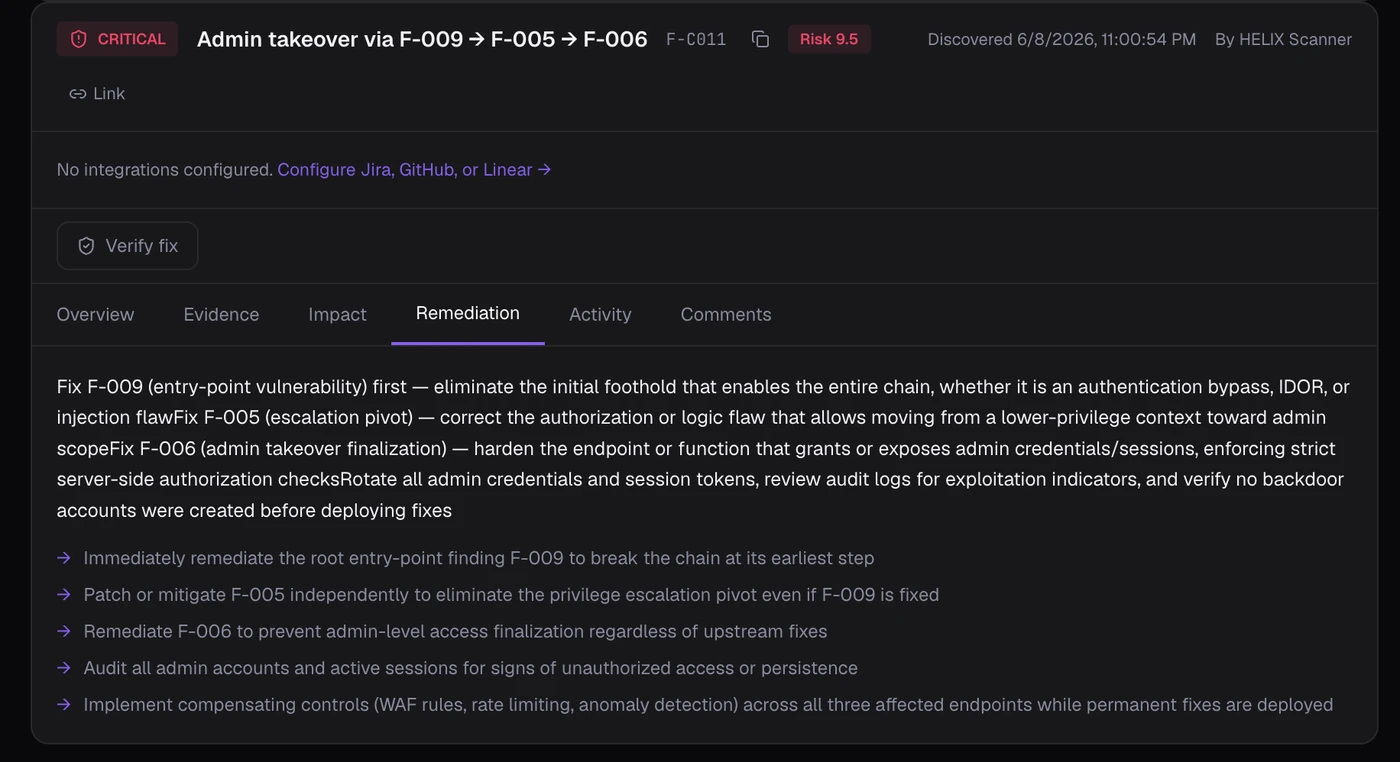Switch to the Overview tab
This screenshot has height=762, width=1400.
click(x=95, y=314)
